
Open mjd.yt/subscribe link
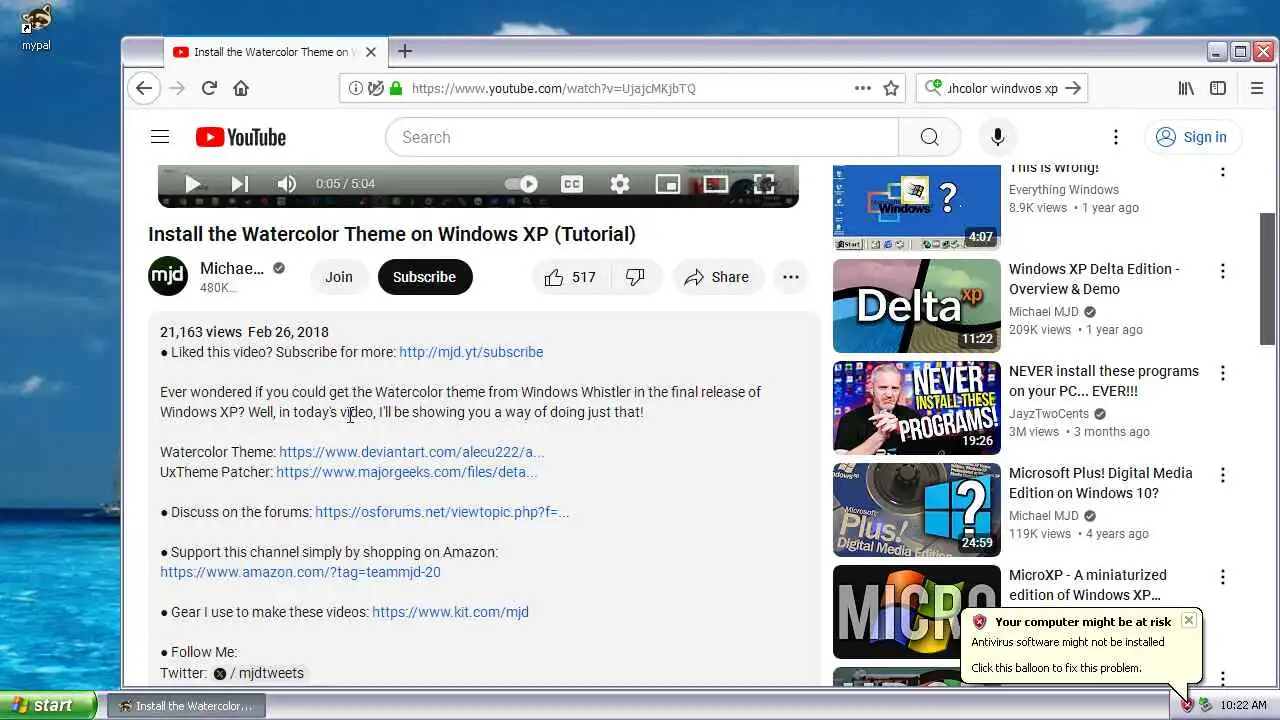point(471,352)
